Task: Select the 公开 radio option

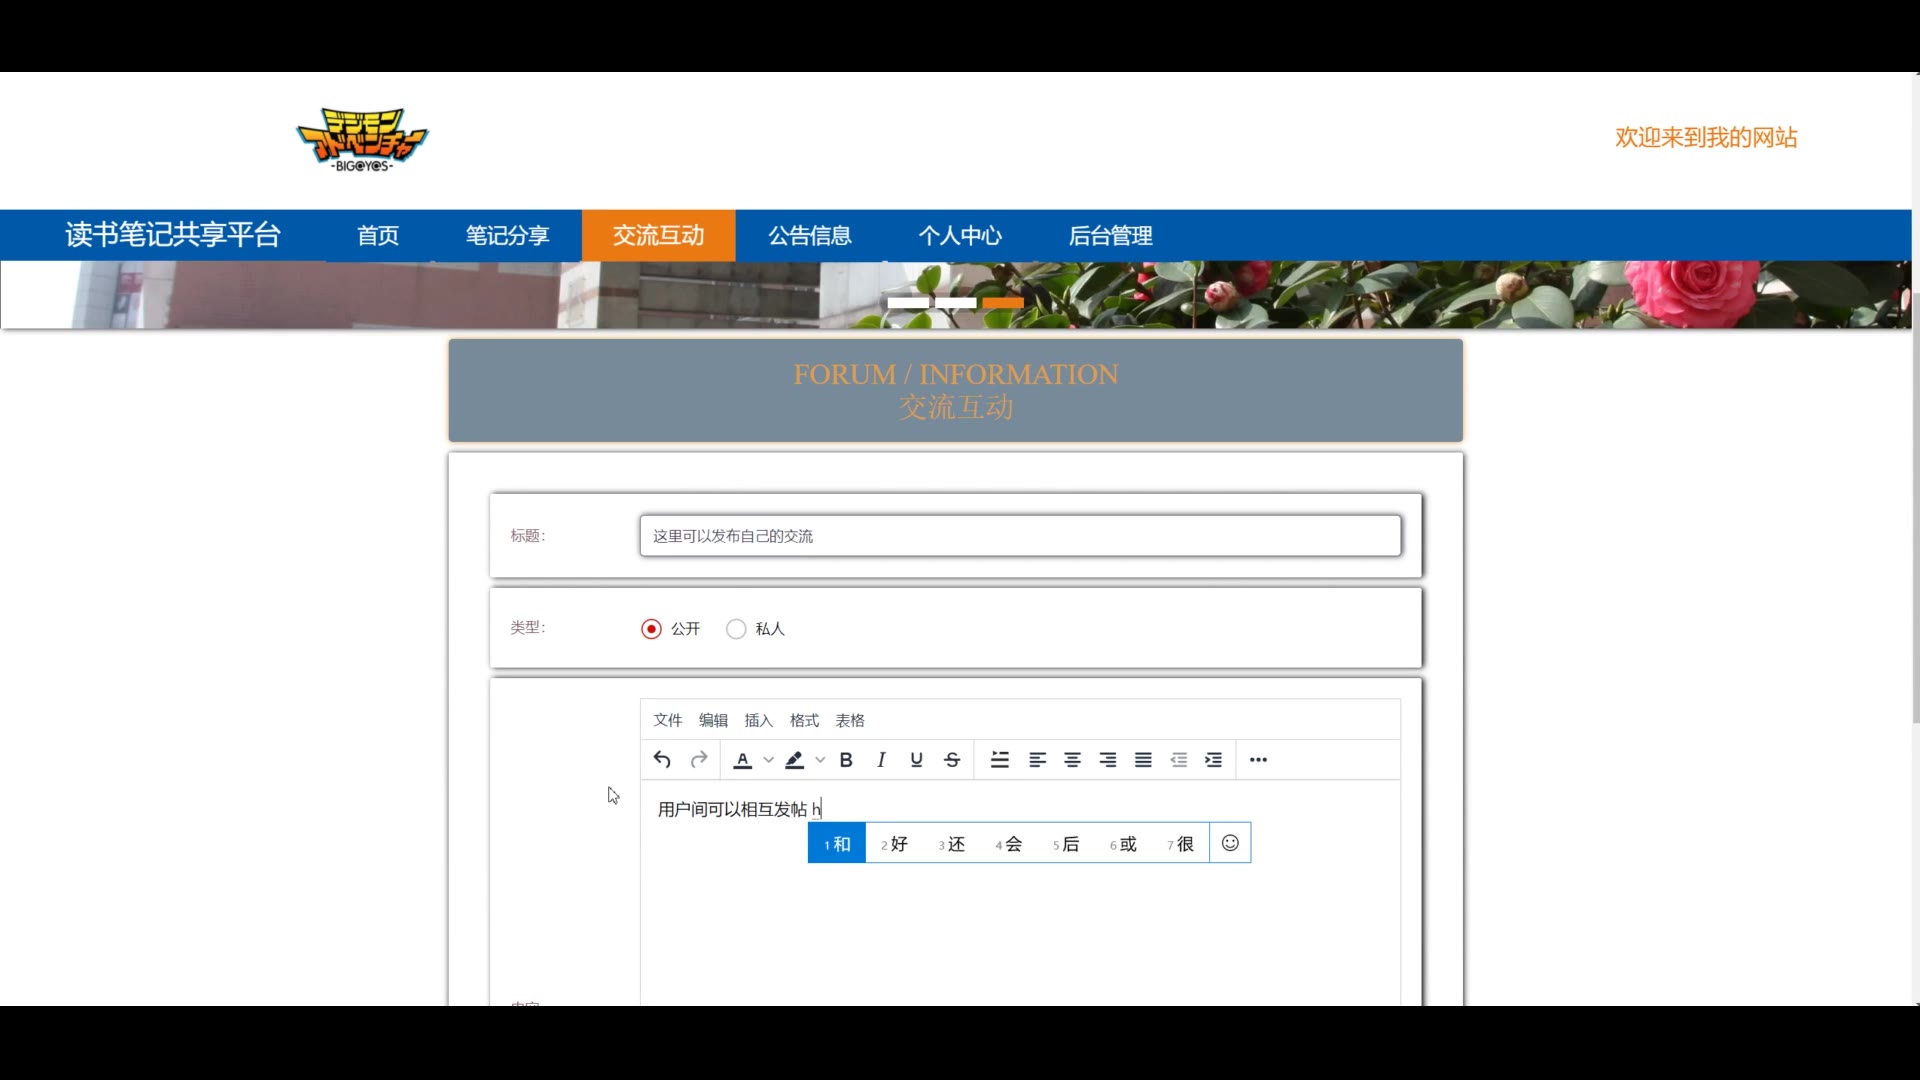Action: [651, 629]
